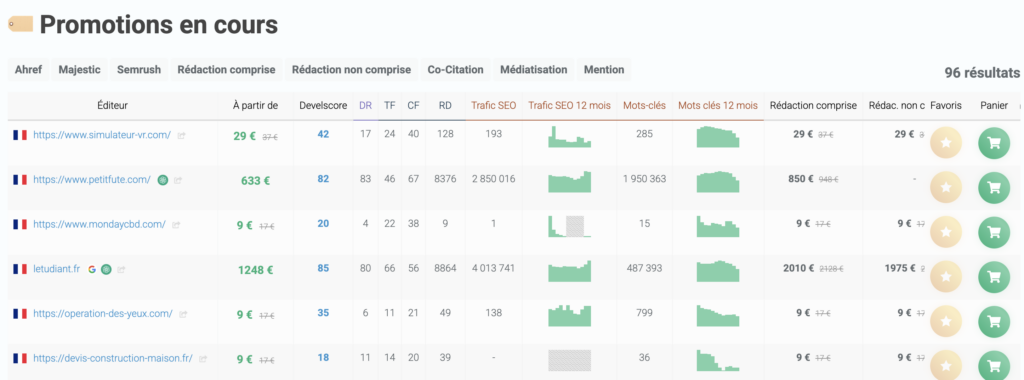Add petitfute.com to favorites star
The image size is (1024, 380).
945,188
